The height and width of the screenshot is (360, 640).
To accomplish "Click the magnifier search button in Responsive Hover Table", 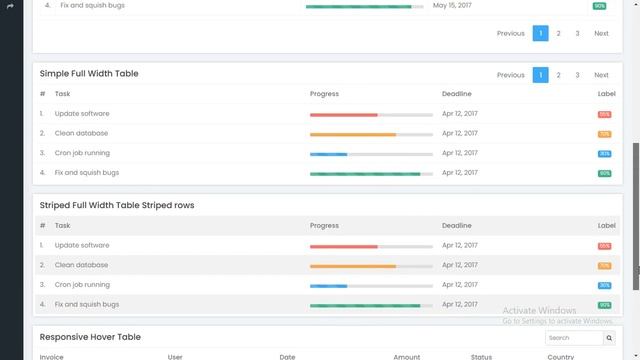I will click(609, 338).
